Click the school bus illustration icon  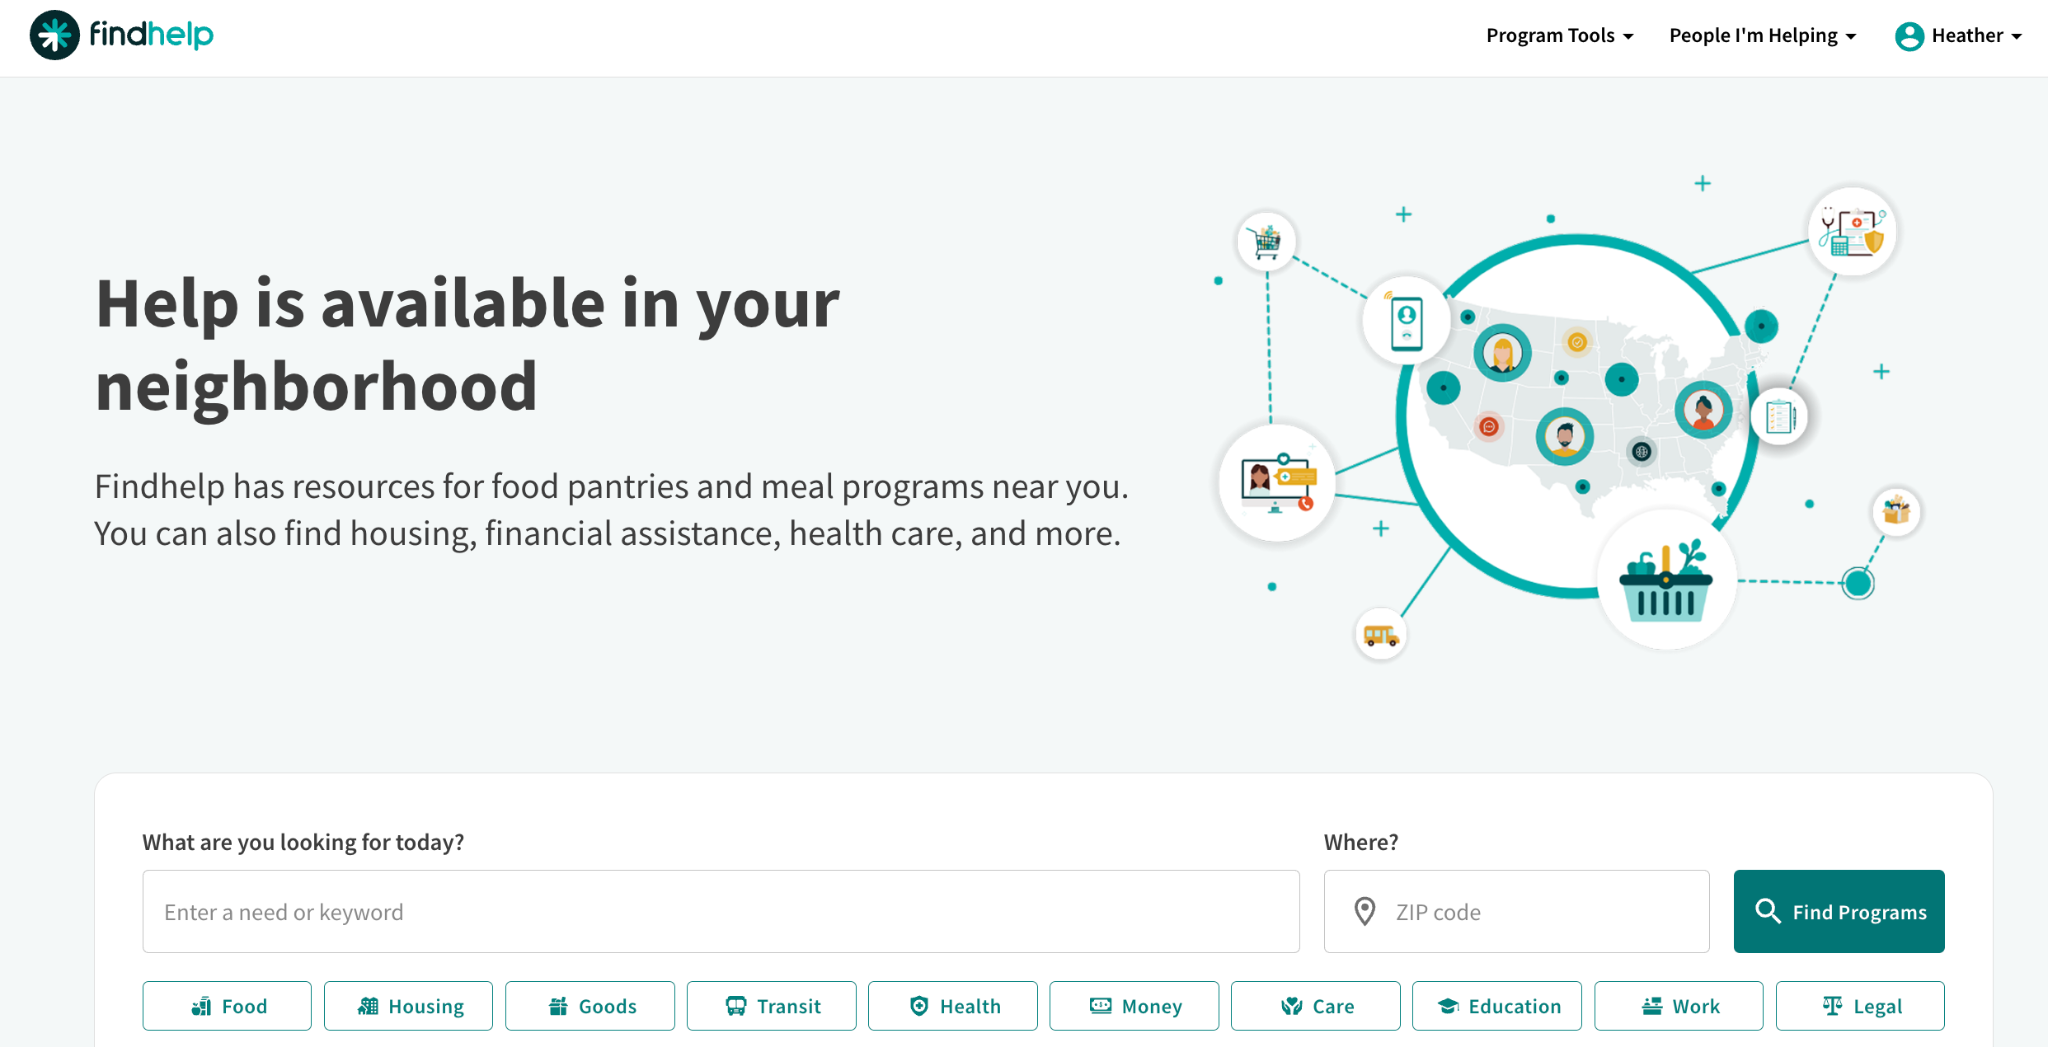pos(1381,635)
